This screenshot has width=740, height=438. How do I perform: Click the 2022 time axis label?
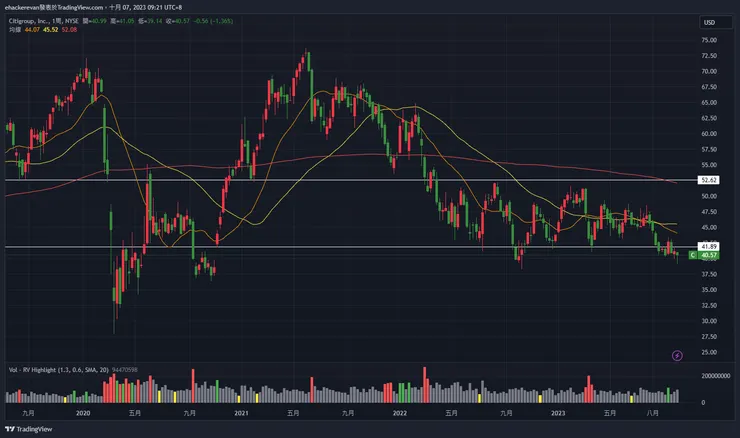[x=399, y=413]
